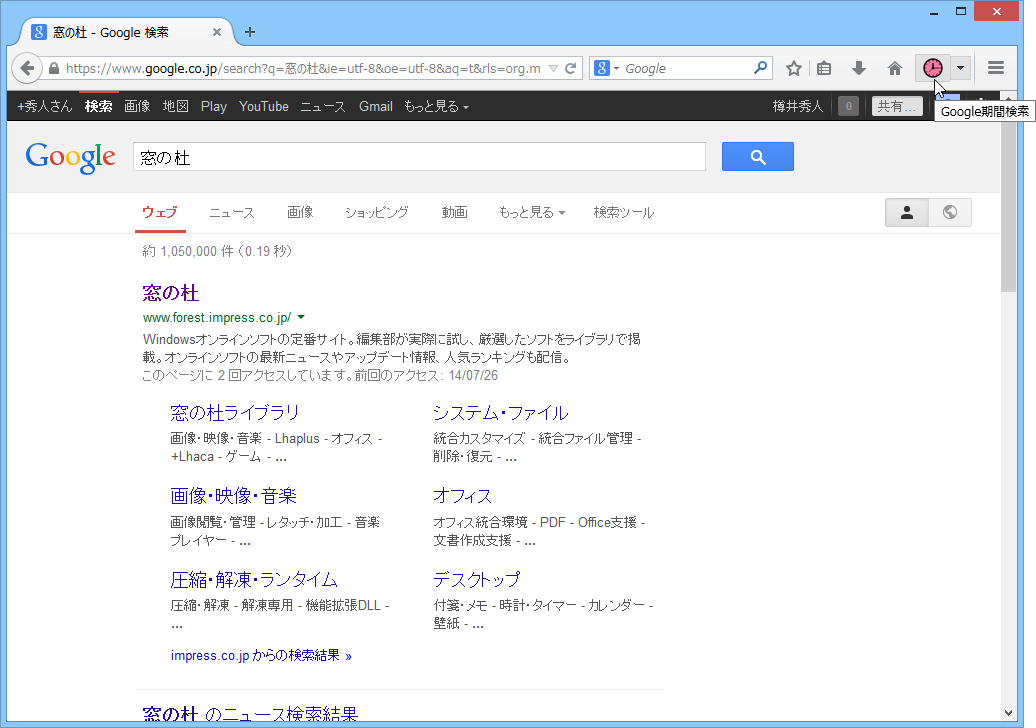Switch to the ショッピング results tab
This screenshot has width=1036, height=728.
pyautogui.click(x=377, y=213)
